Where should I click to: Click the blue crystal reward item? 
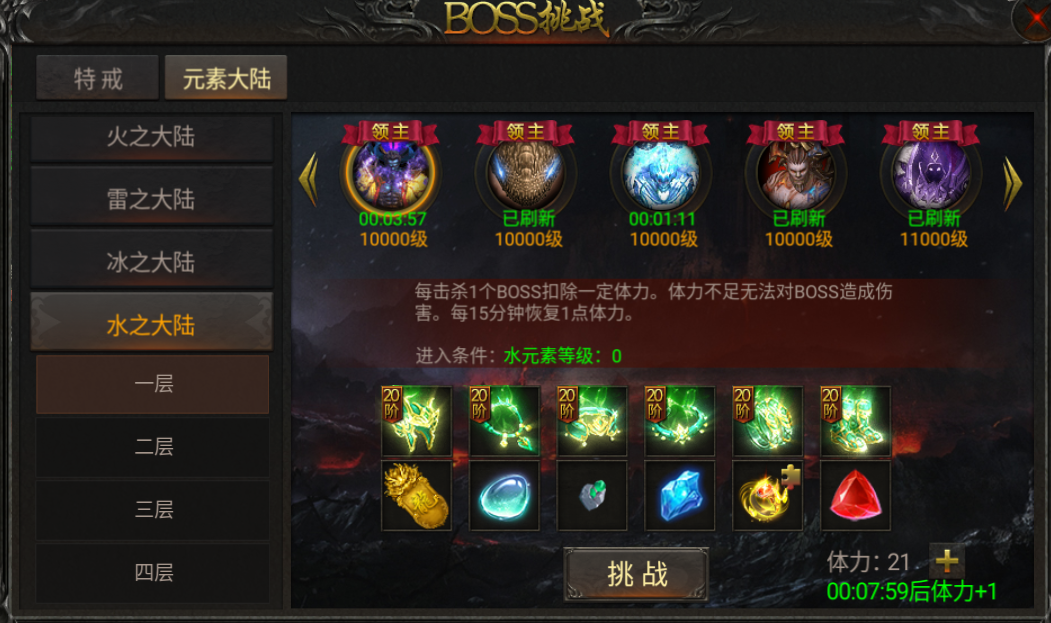point(680,496)
